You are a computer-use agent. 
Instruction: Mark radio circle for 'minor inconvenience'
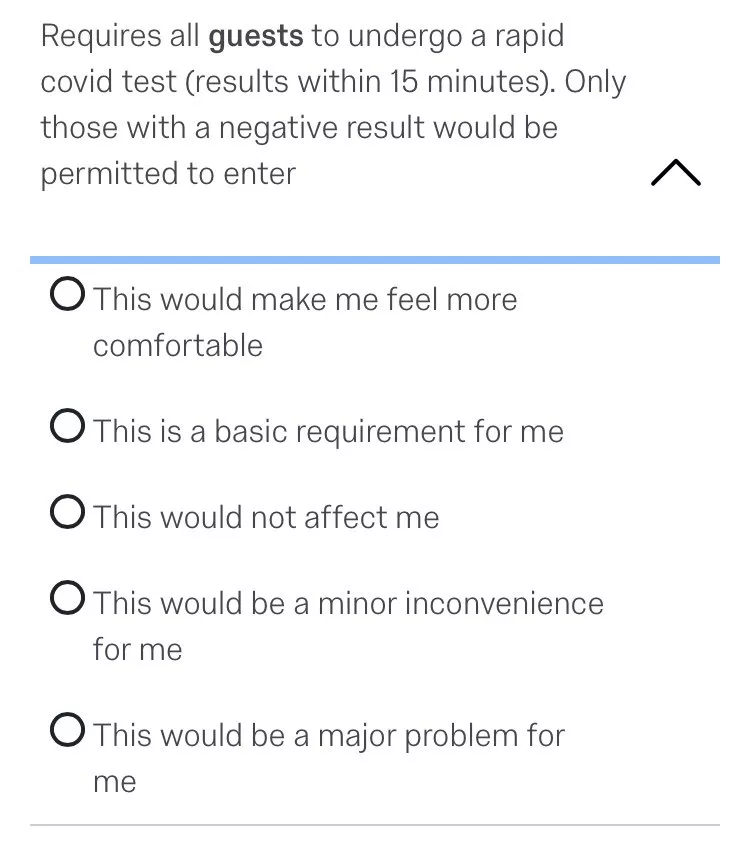coord(67,598)
